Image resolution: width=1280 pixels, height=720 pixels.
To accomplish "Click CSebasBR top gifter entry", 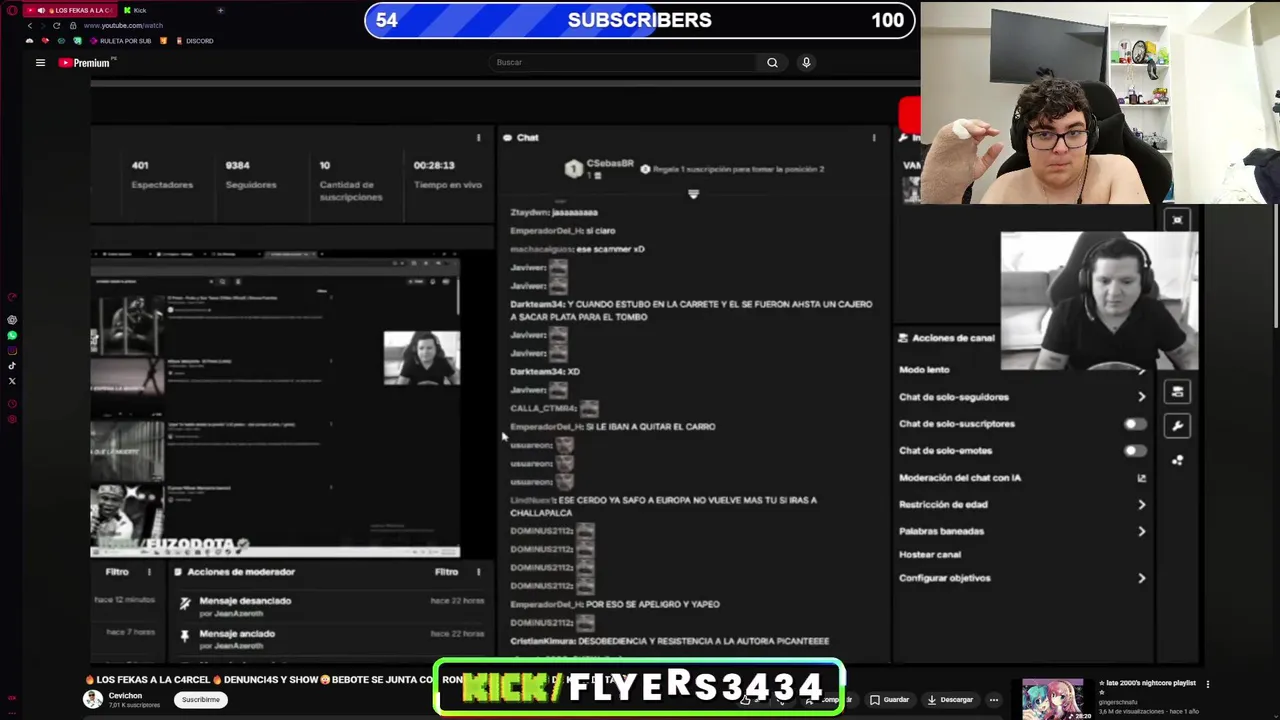I will (599, 168).
